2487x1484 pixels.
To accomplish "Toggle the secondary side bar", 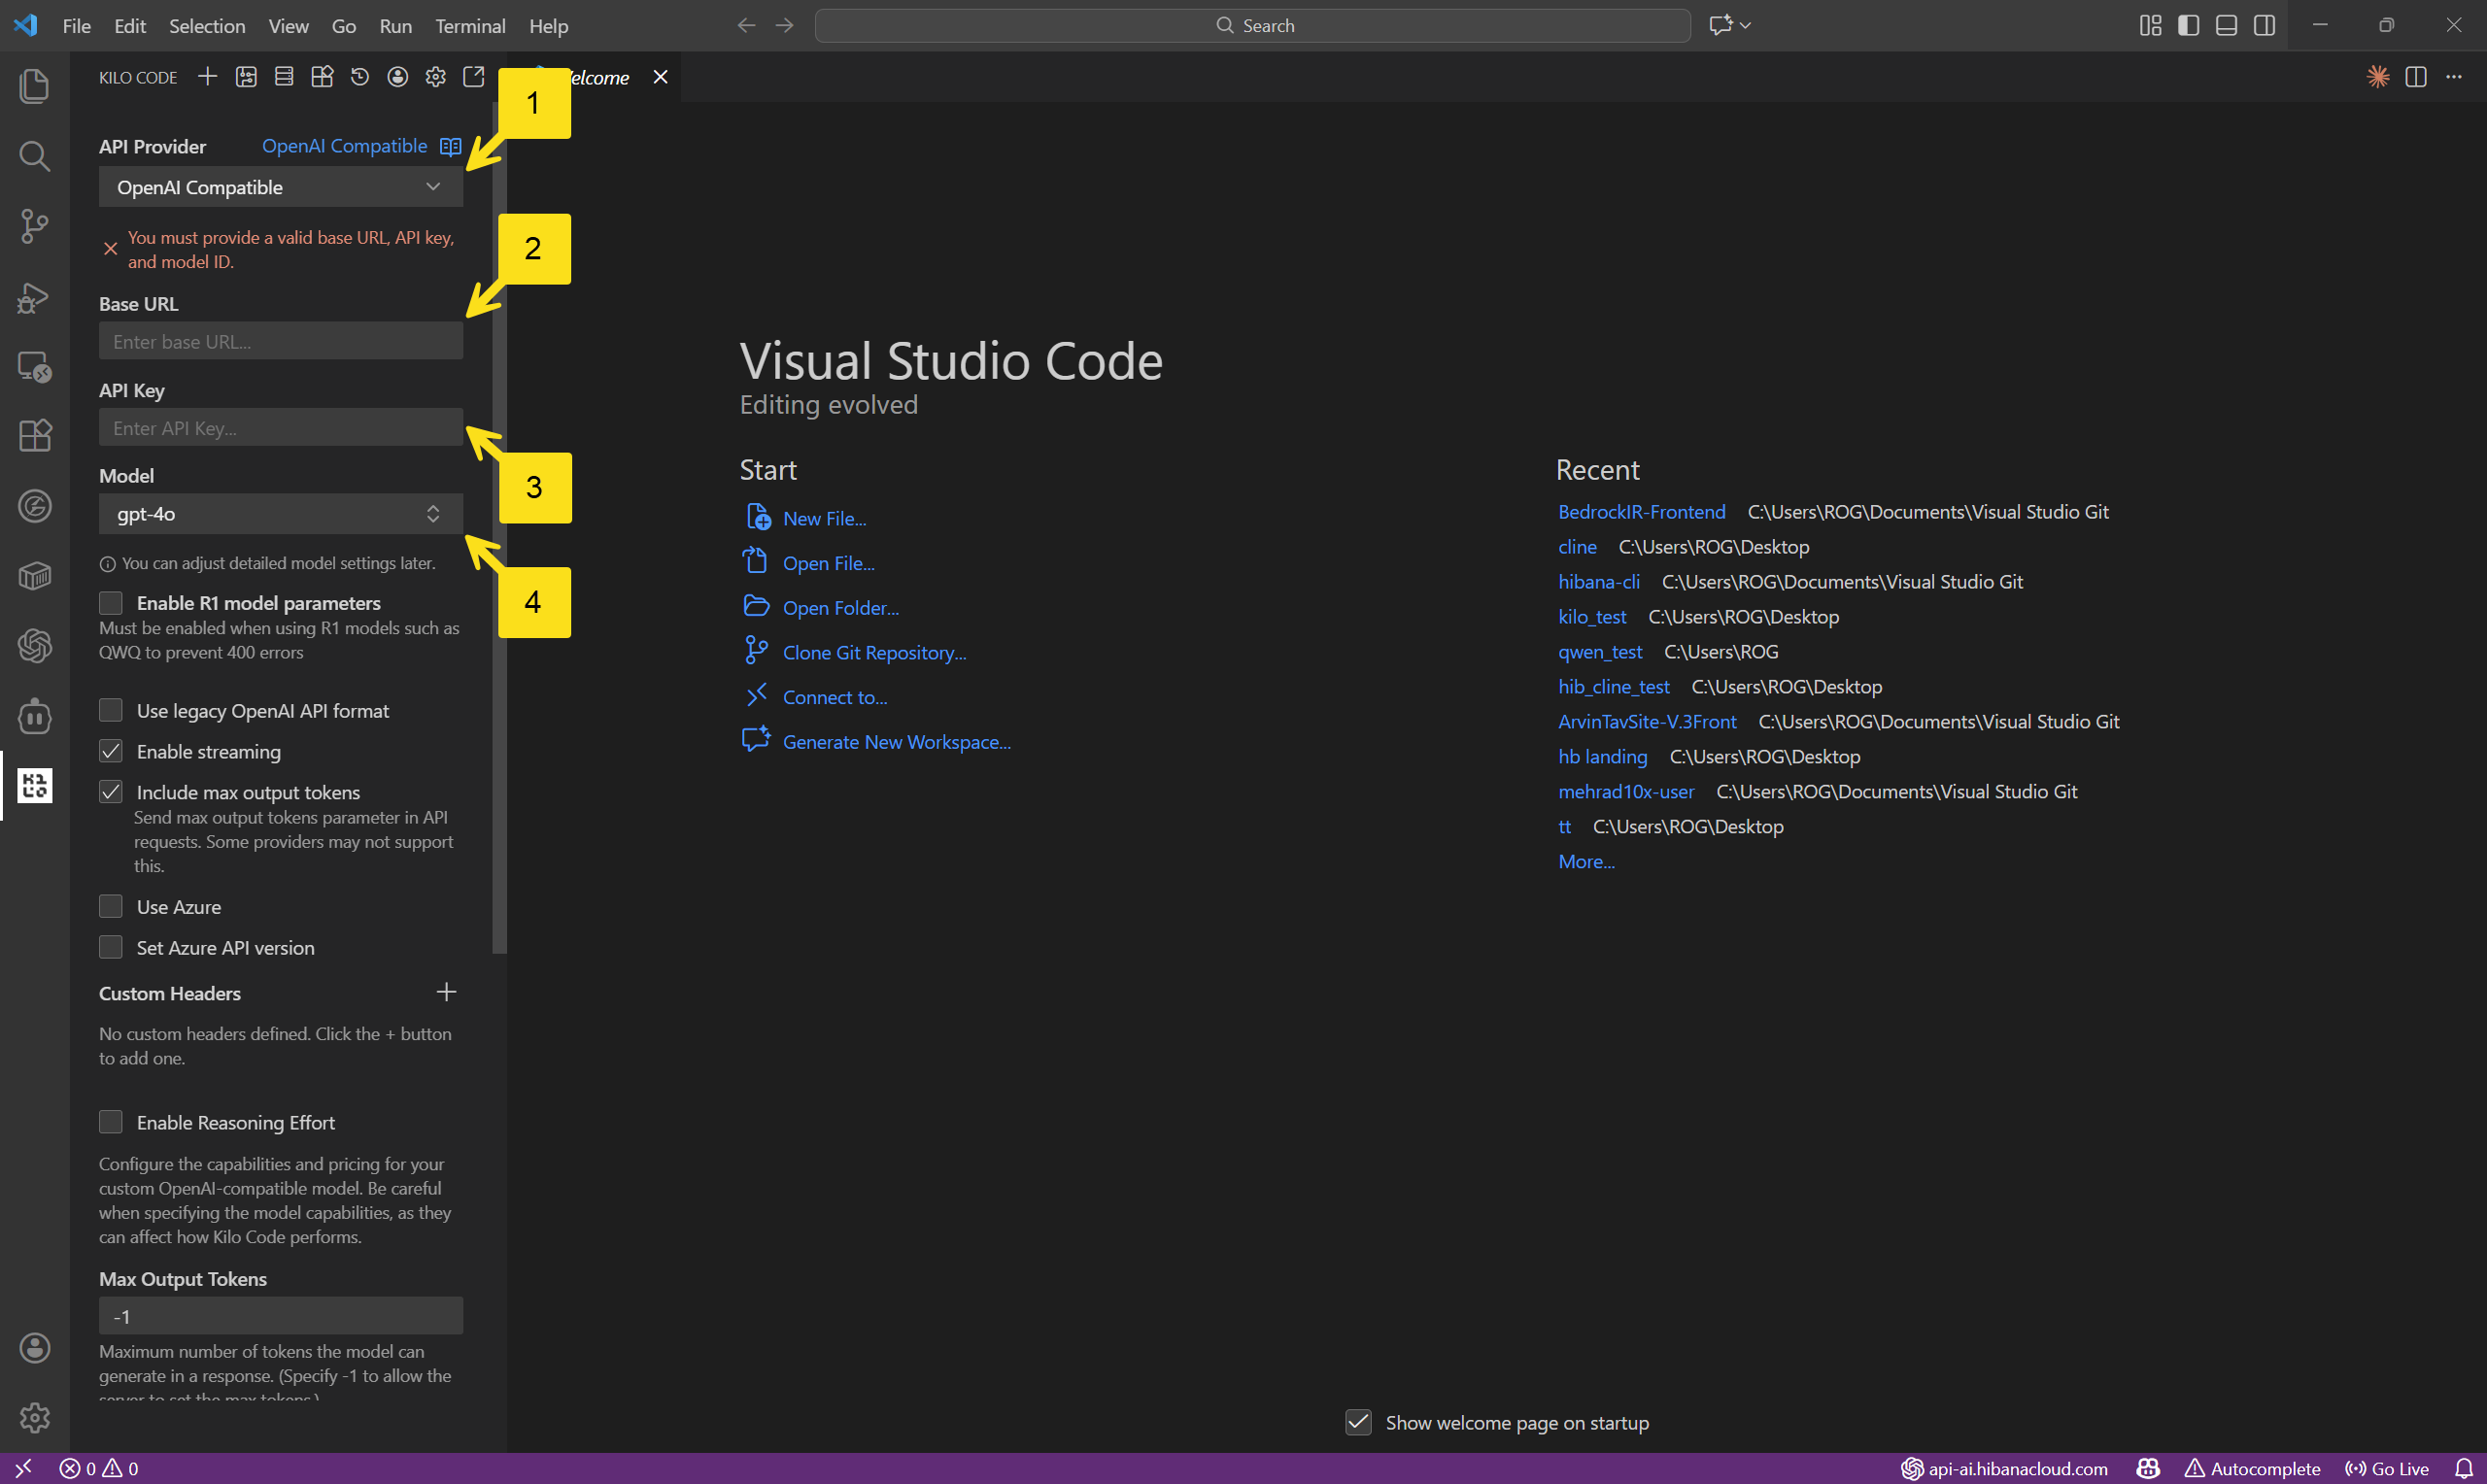I will pyautogui.click(x=2264, y=25).
